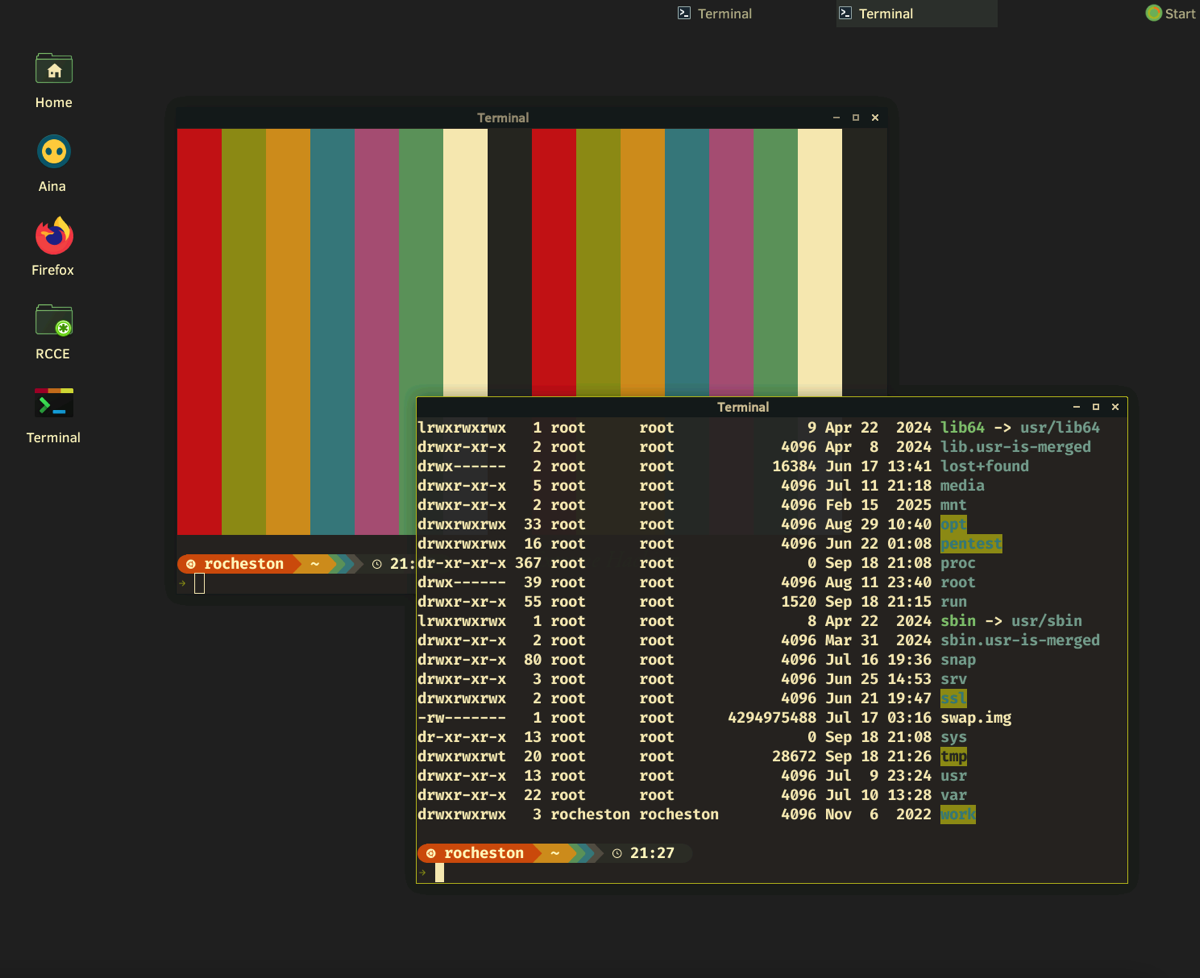Click the highlighted pentest directory name
Viewport: 1200px width, 978px height.
[970, 544]
